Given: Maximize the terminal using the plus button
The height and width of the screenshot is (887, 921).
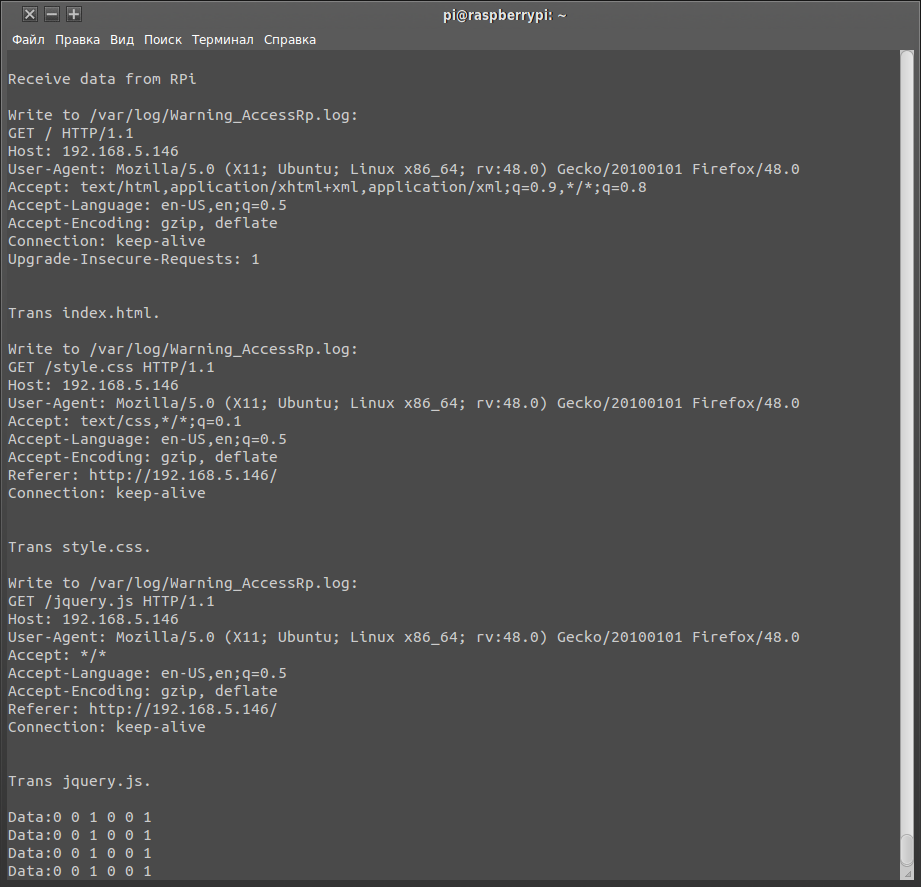Looking at the screenshot, I should pyautogui.click(x=74, y=14).
